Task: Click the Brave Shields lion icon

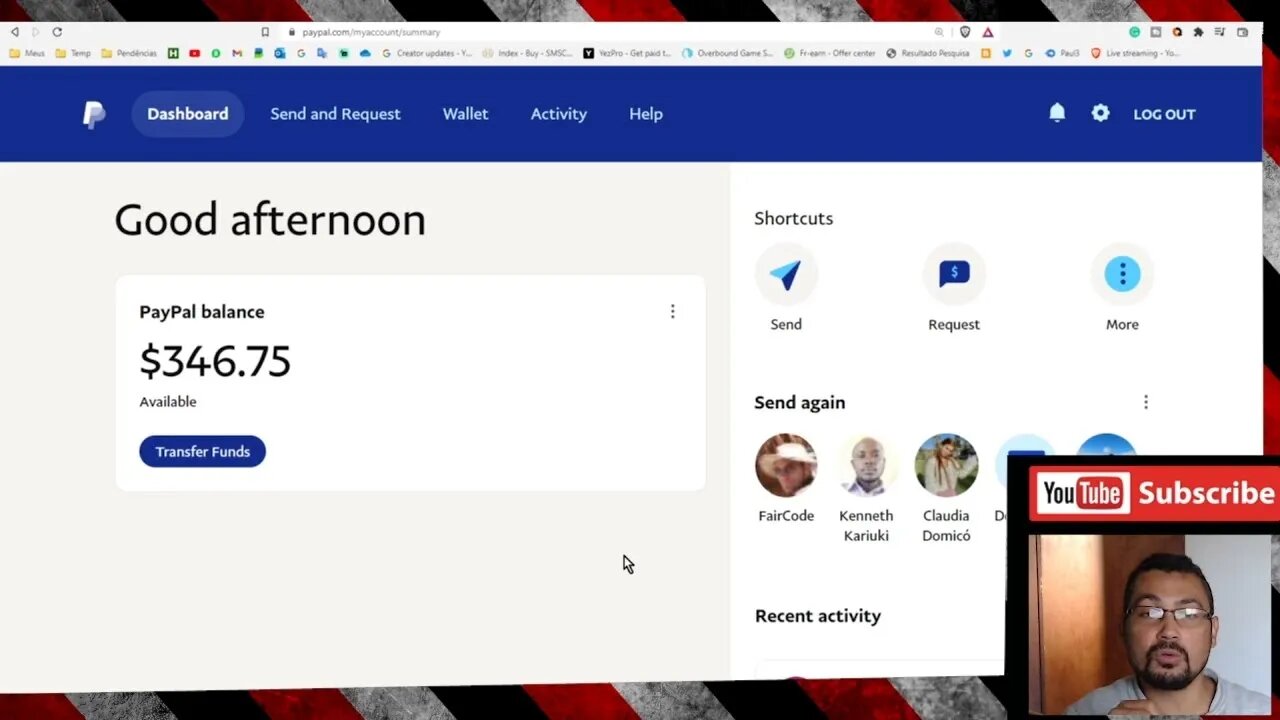Action: coord(965,32)
